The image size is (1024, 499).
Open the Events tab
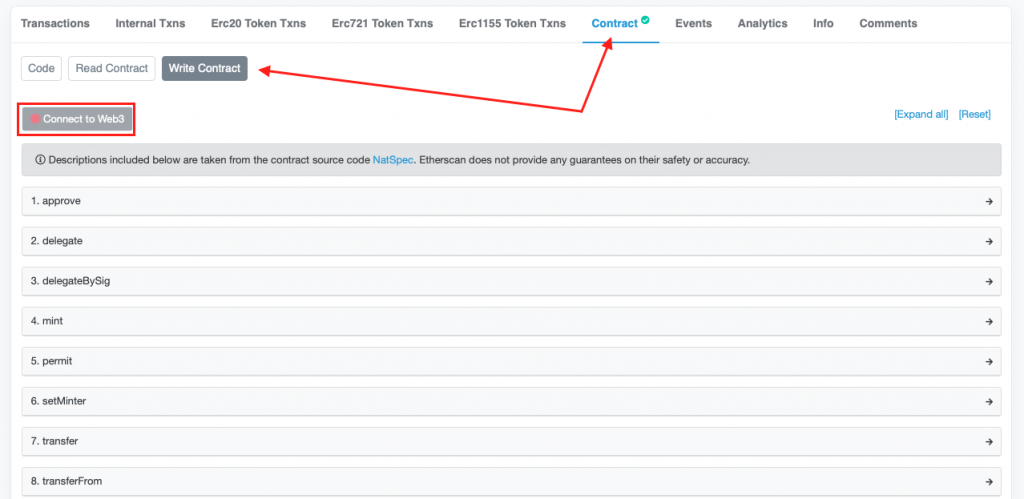tap(694, 24)
